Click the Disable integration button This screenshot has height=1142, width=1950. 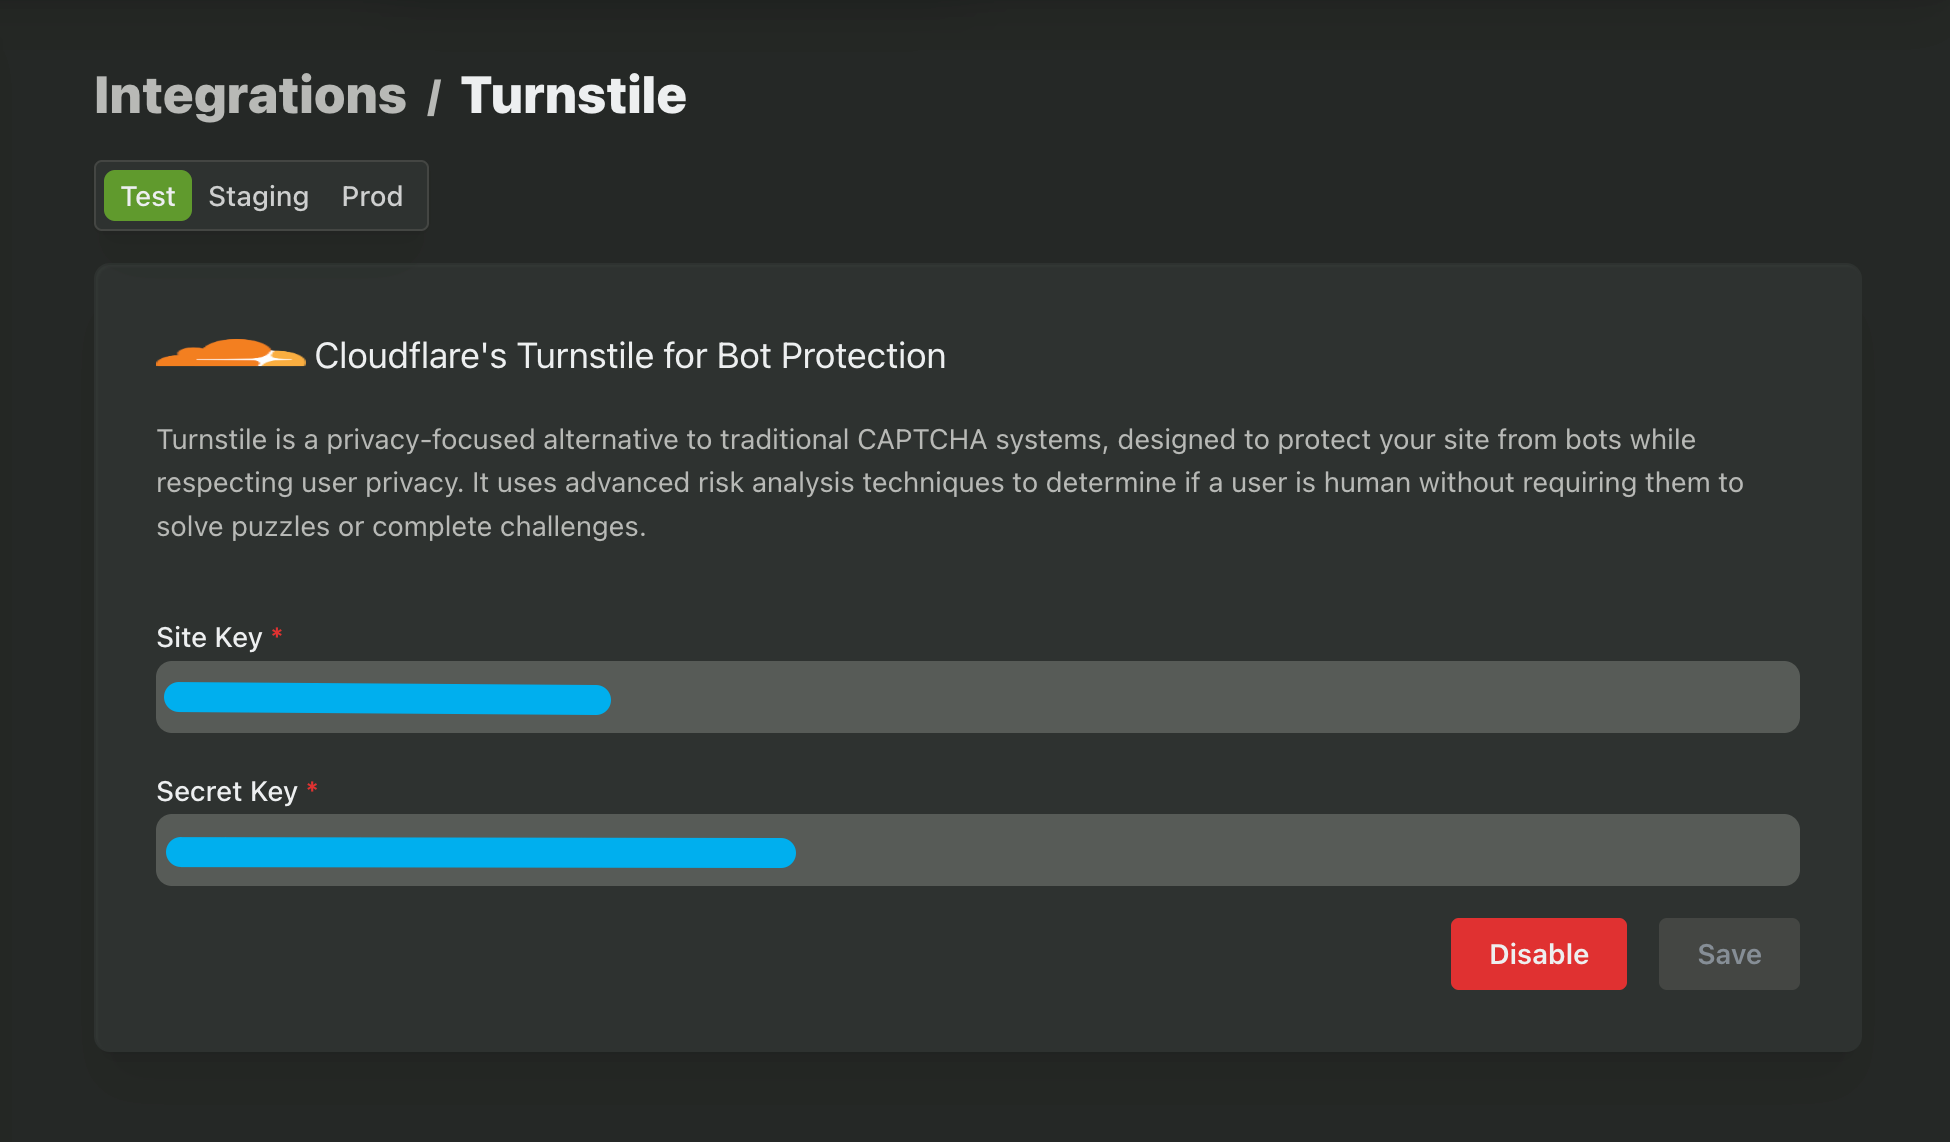pyautogui.click(x=1538, y=953)
